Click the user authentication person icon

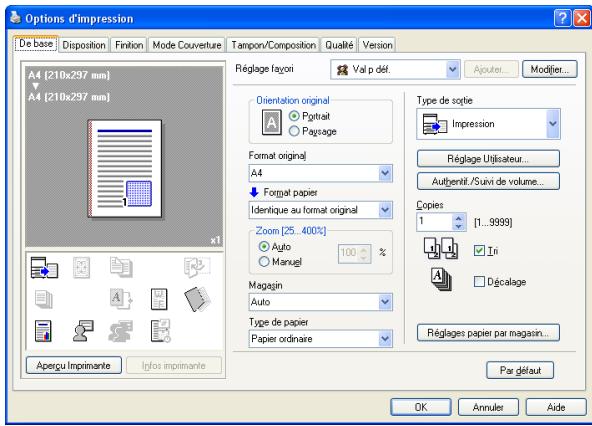click(83, 331)
